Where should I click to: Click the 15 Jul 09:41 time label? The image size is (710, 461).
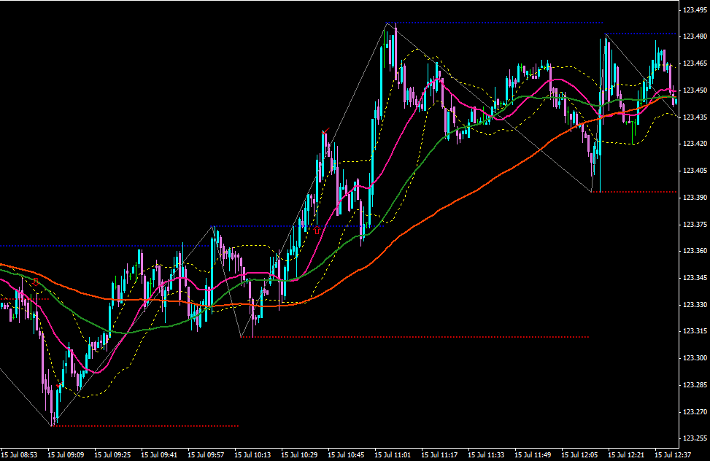pyautogui.click(x=159, y=454)
